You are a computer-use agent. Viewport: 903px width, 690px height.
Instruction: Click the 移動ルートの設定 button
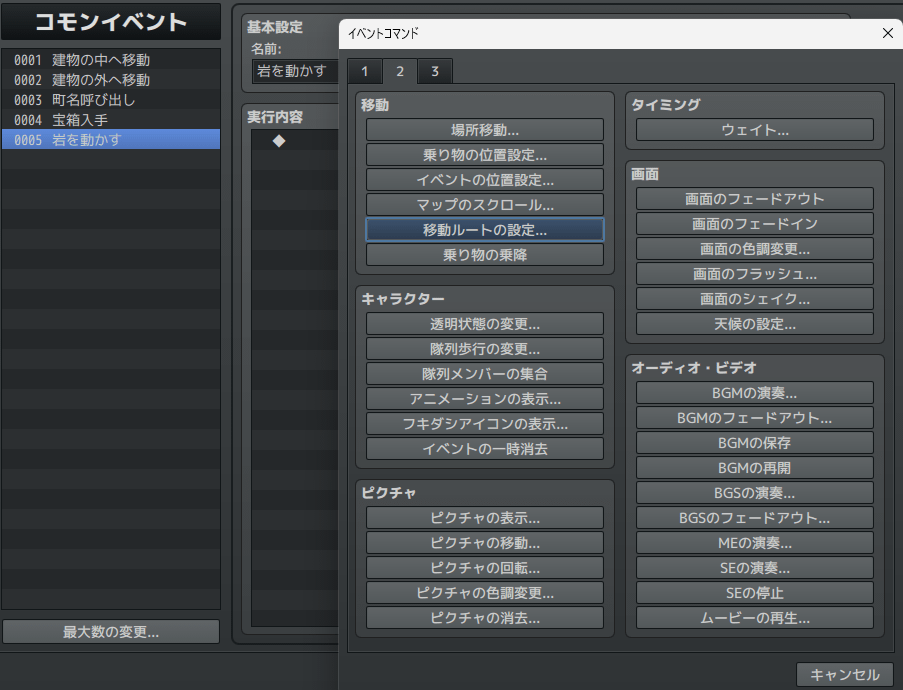tap(484, 230)
